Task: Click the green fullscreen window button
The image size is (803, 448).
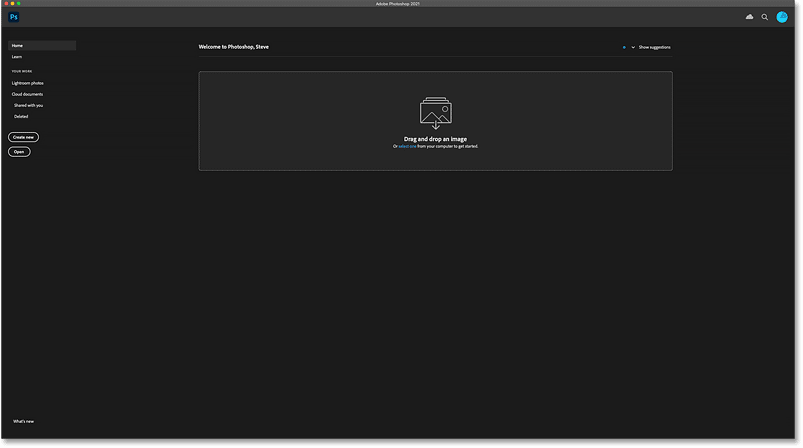Action: tap(18, 4)
